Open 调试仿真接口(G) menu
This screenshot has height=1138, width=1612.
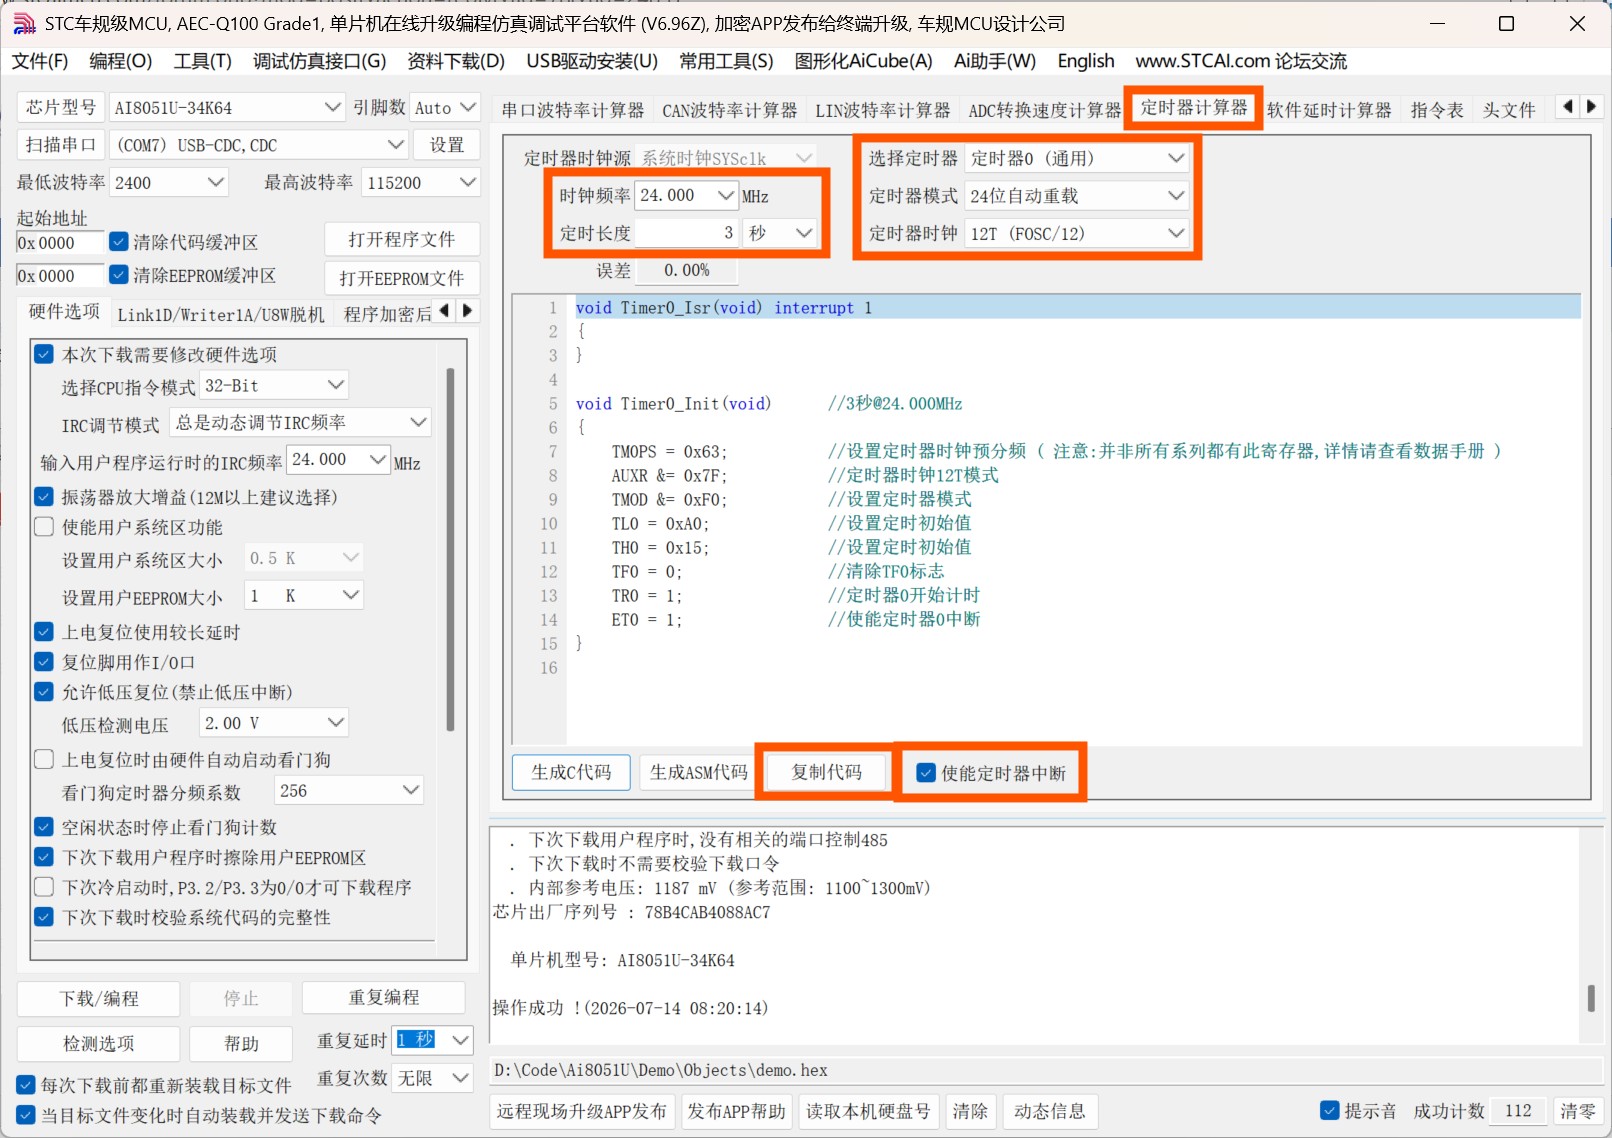tap(319, 61)
